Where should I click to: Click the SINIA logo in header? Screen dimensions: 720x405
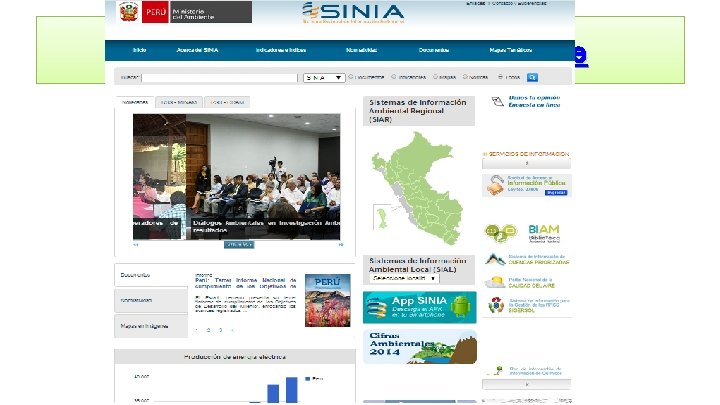pyautogui.click(x=353, y=13)
